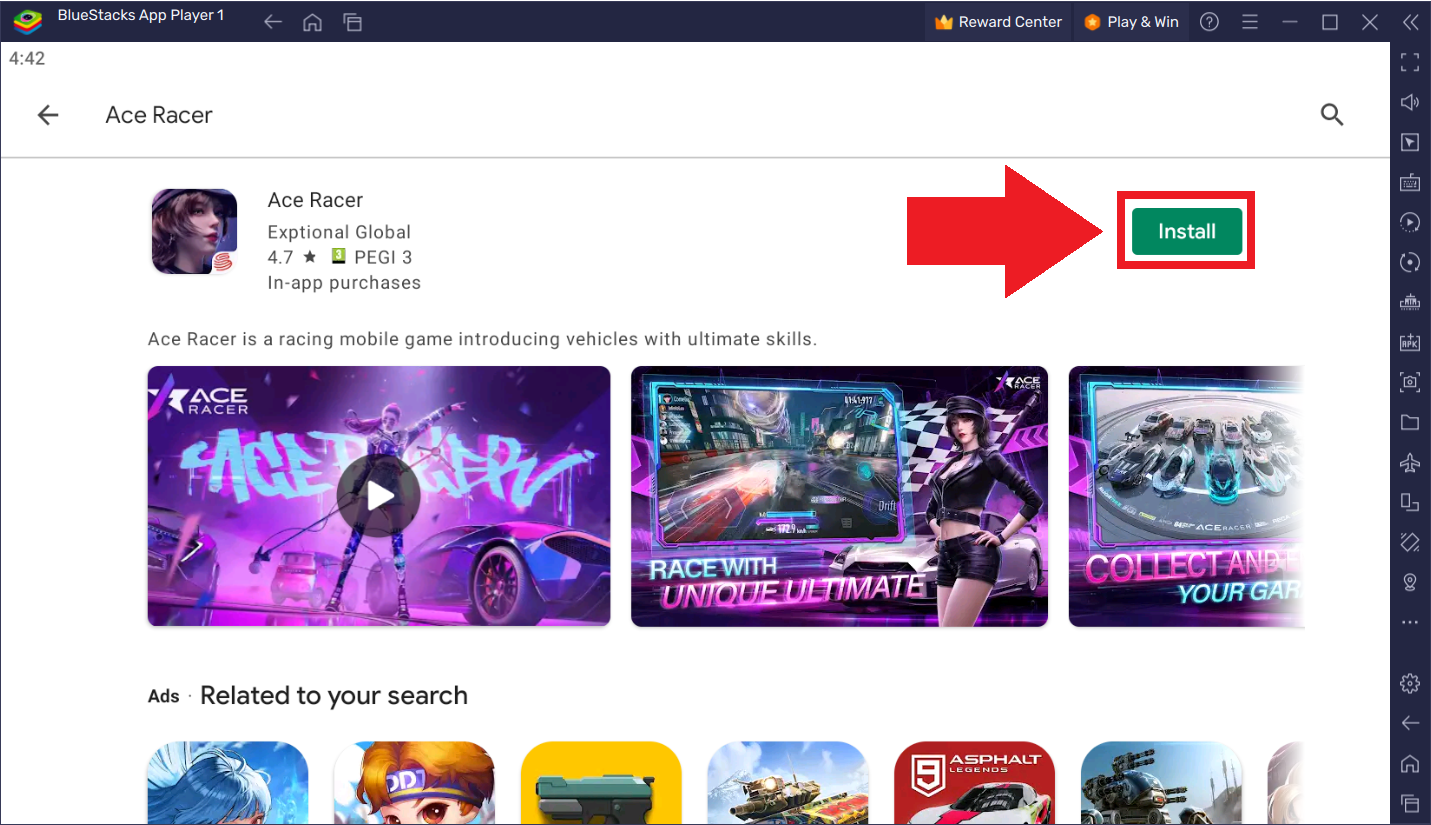Click the 4.7 star rating
The height and width of the screenshot is (825, 1431).
291,257
